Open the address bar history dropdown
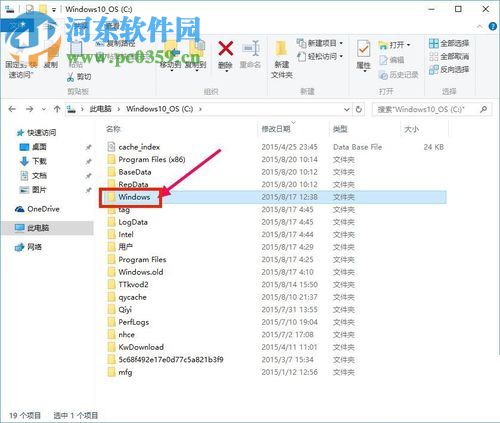The width and height of the screenshot is (500, 423). pyautogui.click(x=347, y=109)
